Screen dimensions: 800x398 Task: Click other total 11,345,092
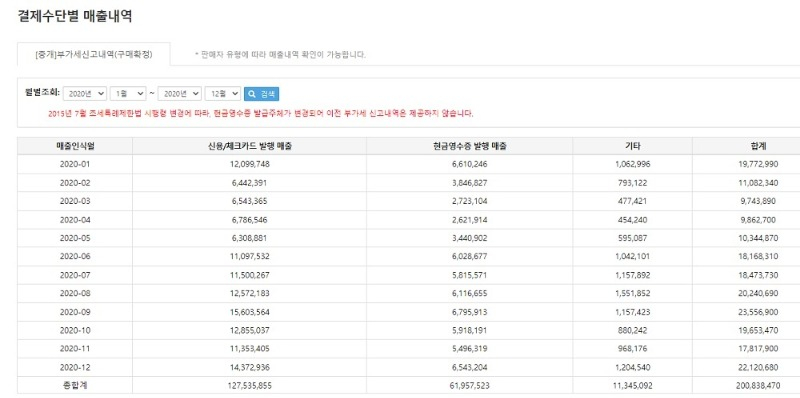pos(632,386)
